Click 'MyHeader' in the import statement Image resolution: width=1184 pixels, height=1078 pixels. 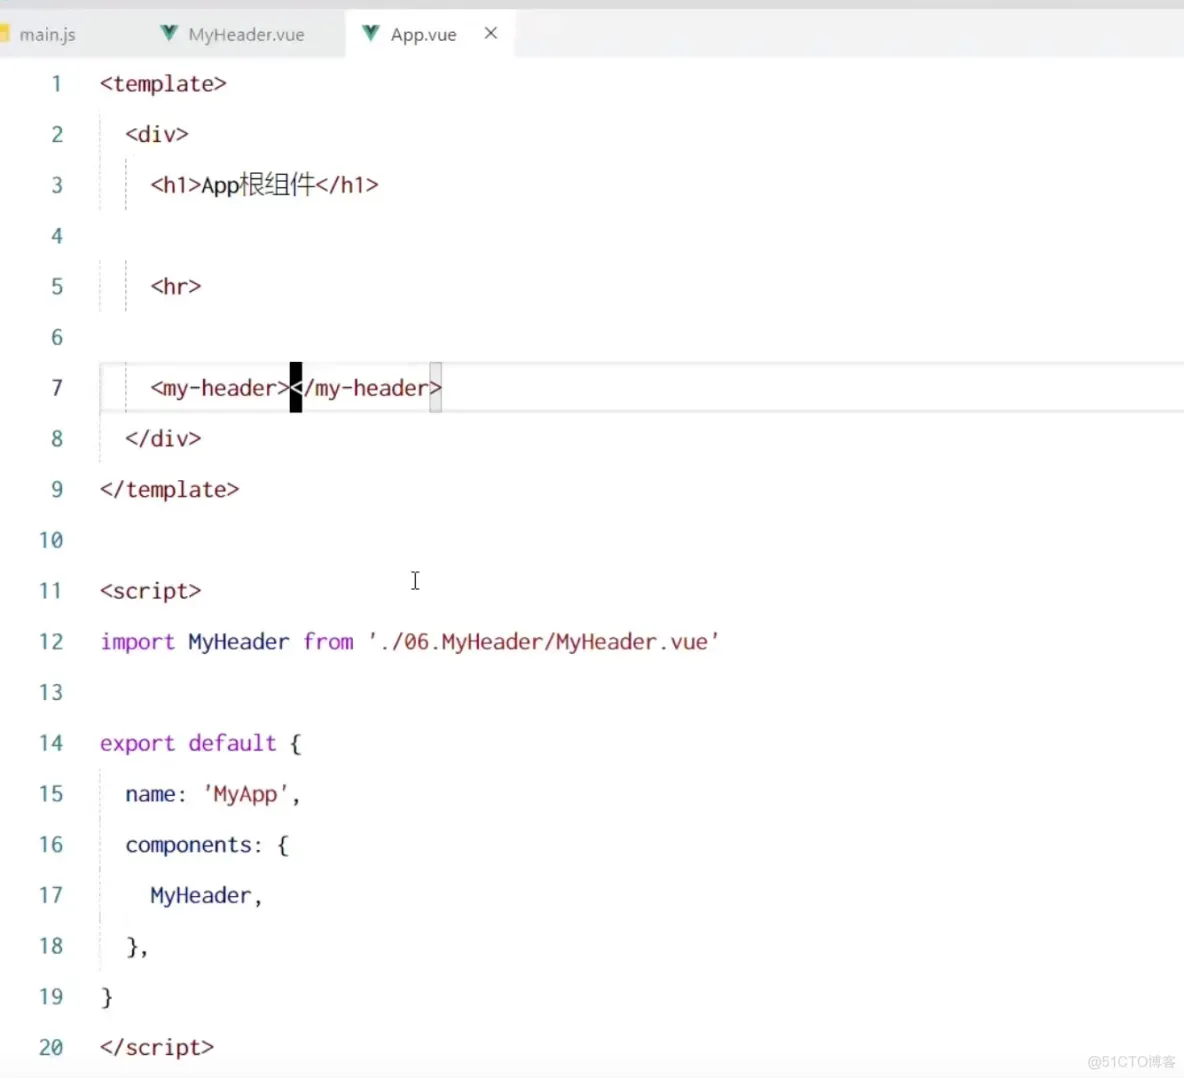[239, 642]
